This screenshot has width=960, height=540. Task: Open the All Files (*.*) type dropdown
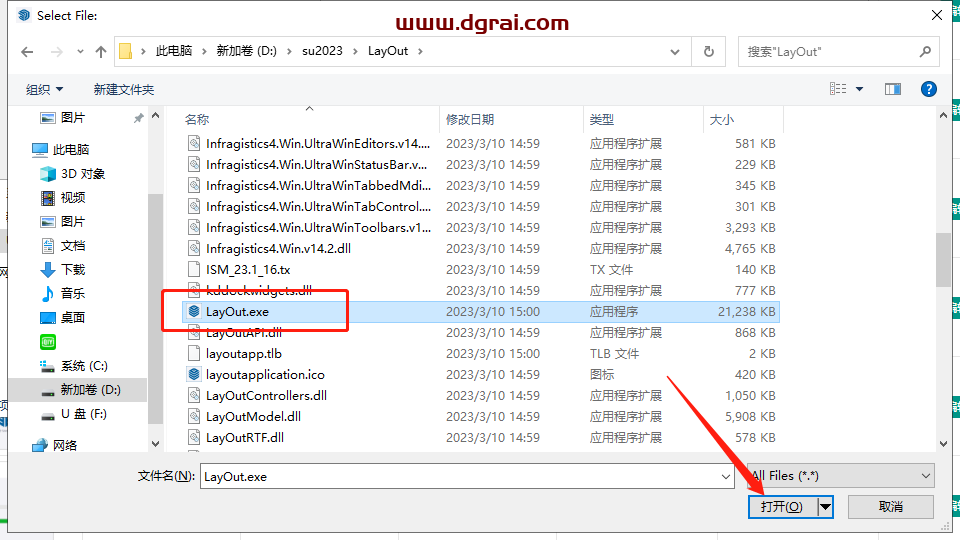point(841,476)
